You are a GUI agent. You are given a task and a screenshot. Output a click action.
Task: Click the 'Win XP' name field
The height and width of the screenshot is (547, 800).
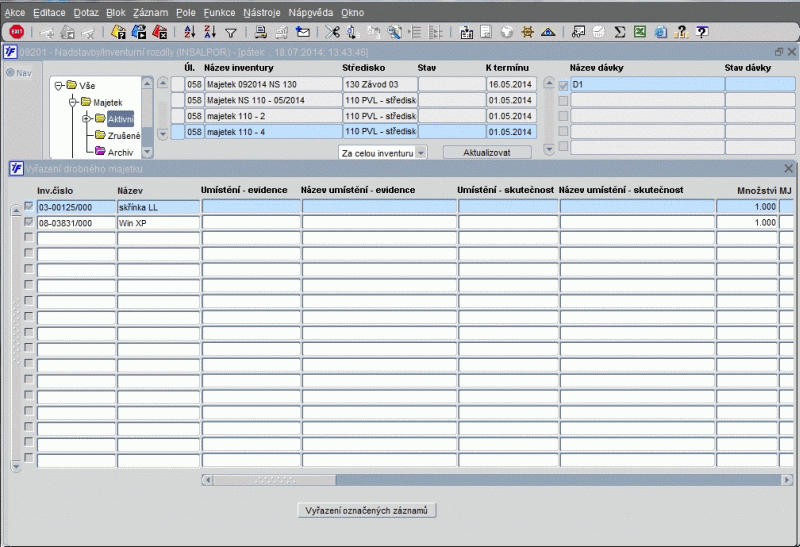(158, 223)
